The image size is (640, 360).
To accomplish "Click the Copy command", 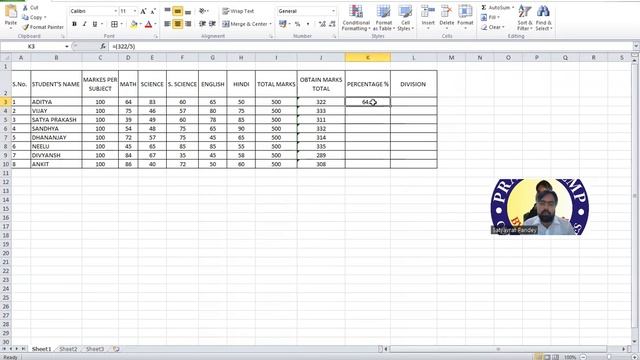I will pos(33,17).
